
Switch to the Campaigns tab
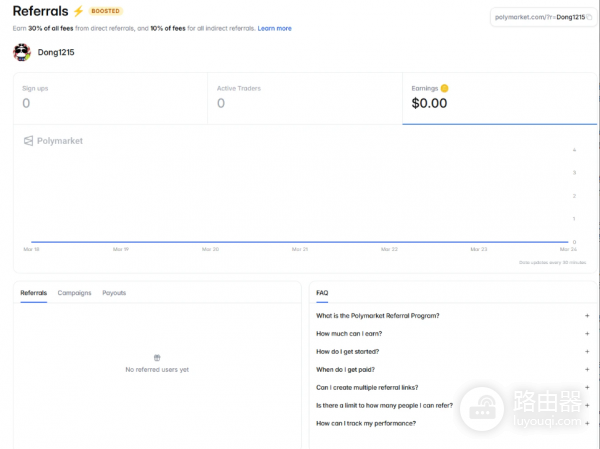click(x=74, y=293)
